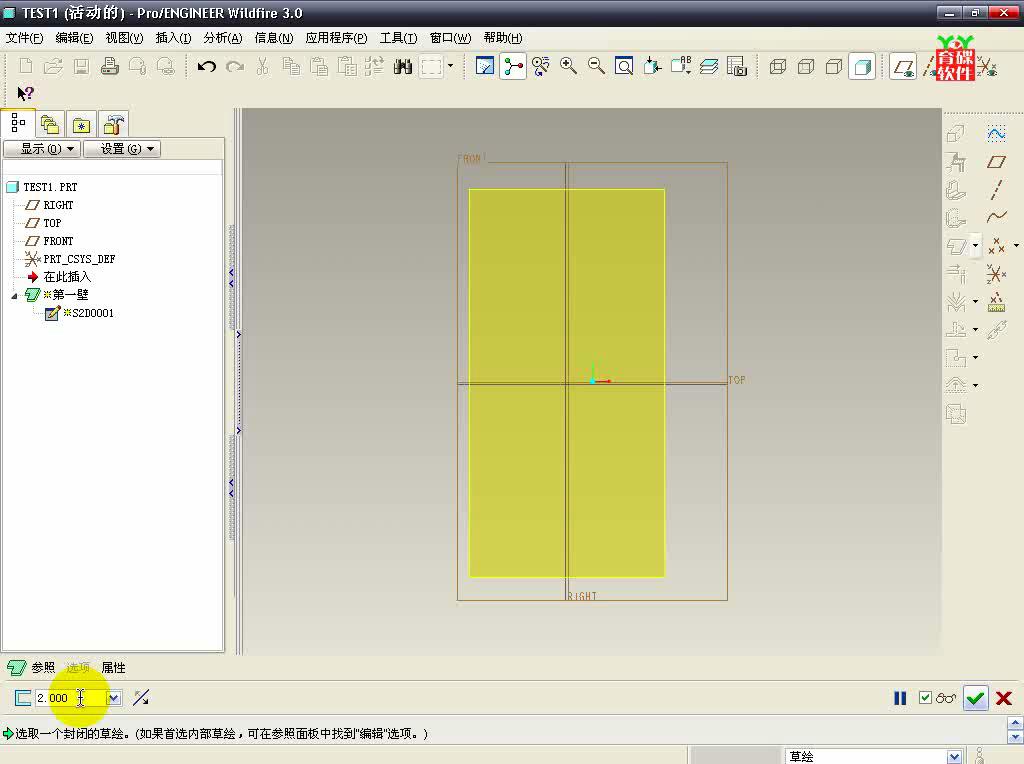Open the Saved view list icon

680,66
